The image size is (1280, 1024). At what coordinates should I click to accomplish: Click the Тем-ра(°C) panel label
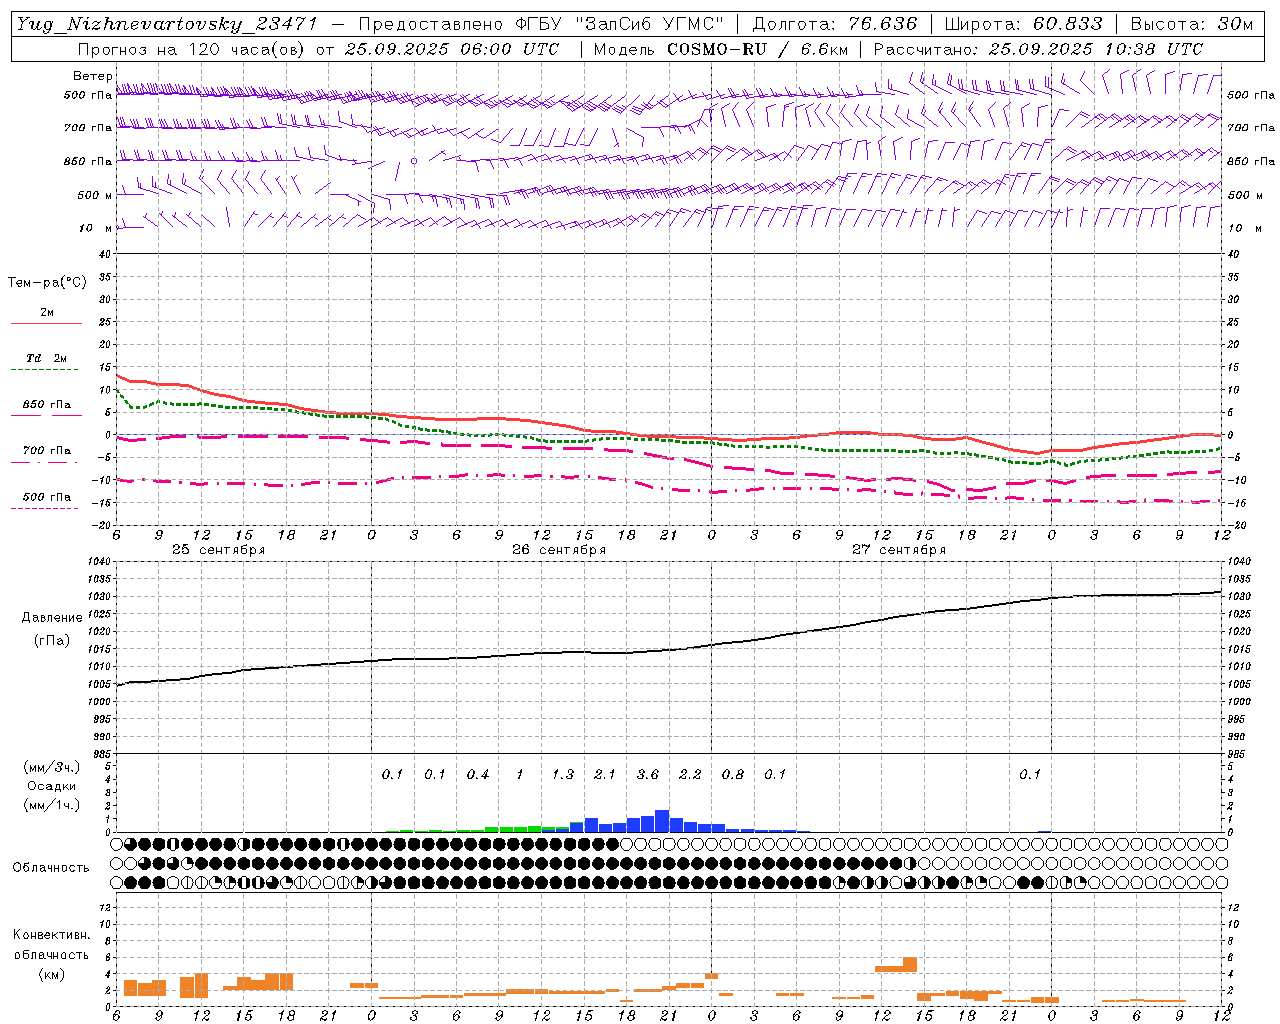tap(47, 283)
